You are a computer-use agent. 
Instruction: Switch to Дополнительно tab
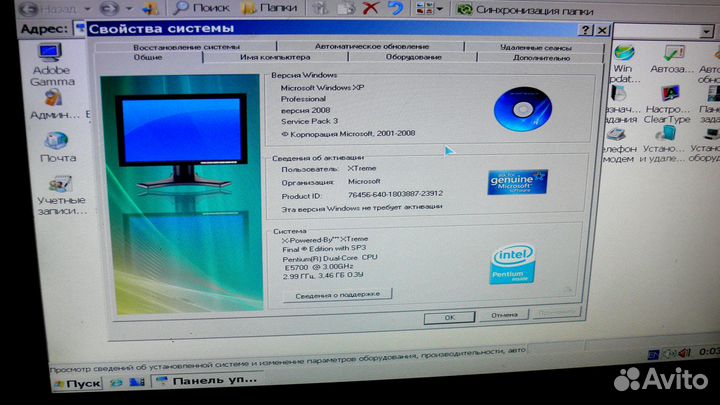click(541, 58)
